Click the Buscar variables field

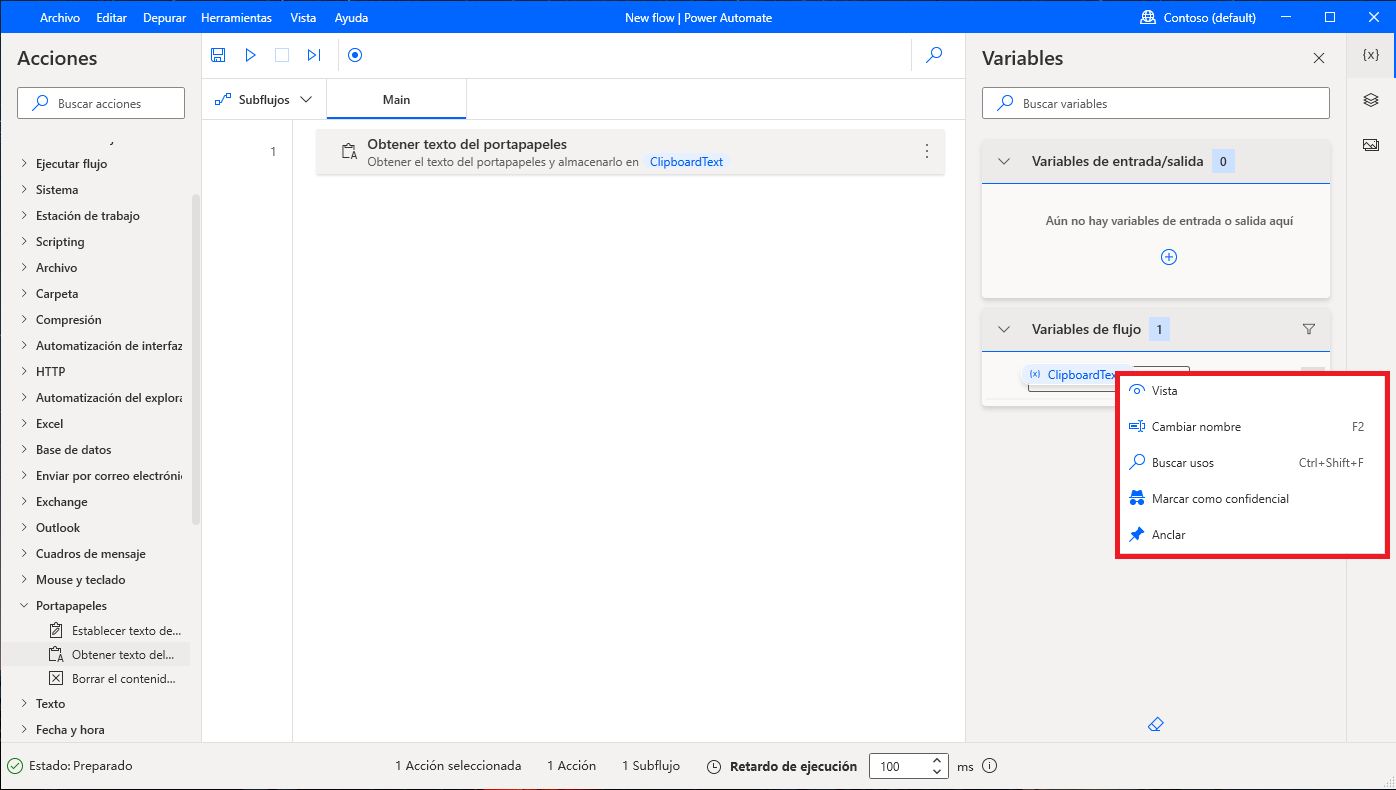pos(1155,102)
